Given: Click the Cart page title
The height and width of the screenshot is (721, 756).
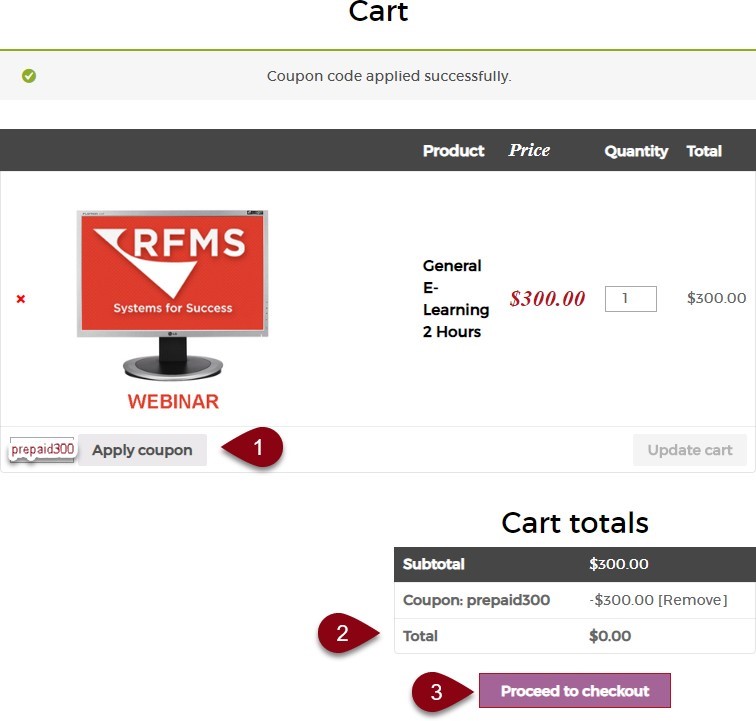Looking at the screenshot, I should coord(378,12).
